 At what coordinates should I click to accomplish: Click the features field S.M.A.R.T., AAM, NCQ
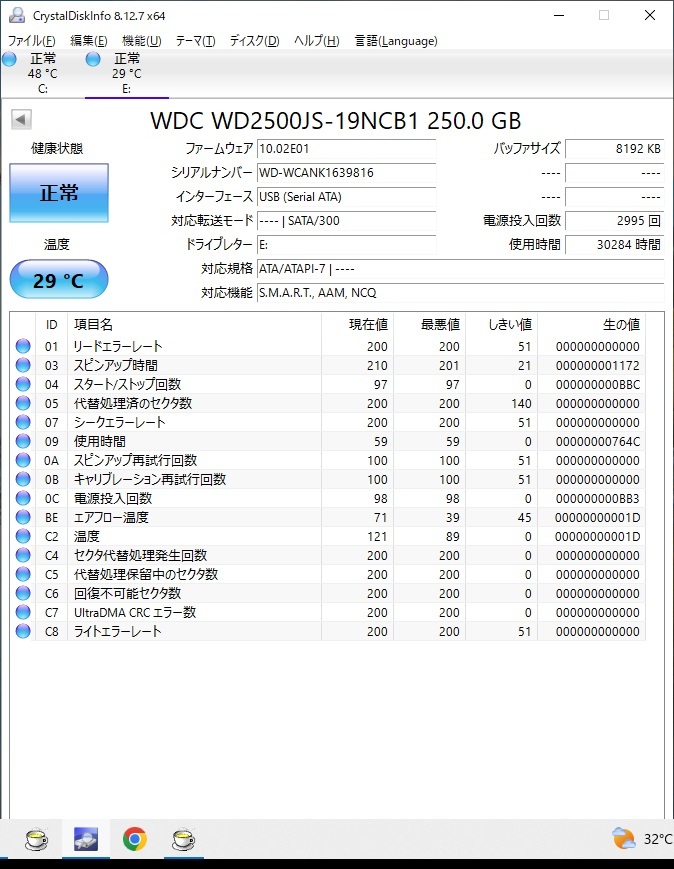click(461, 293)
